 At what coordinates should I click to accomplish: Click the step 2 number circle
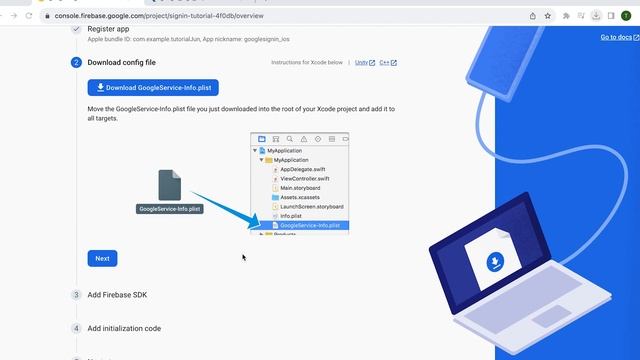[76, 62]
